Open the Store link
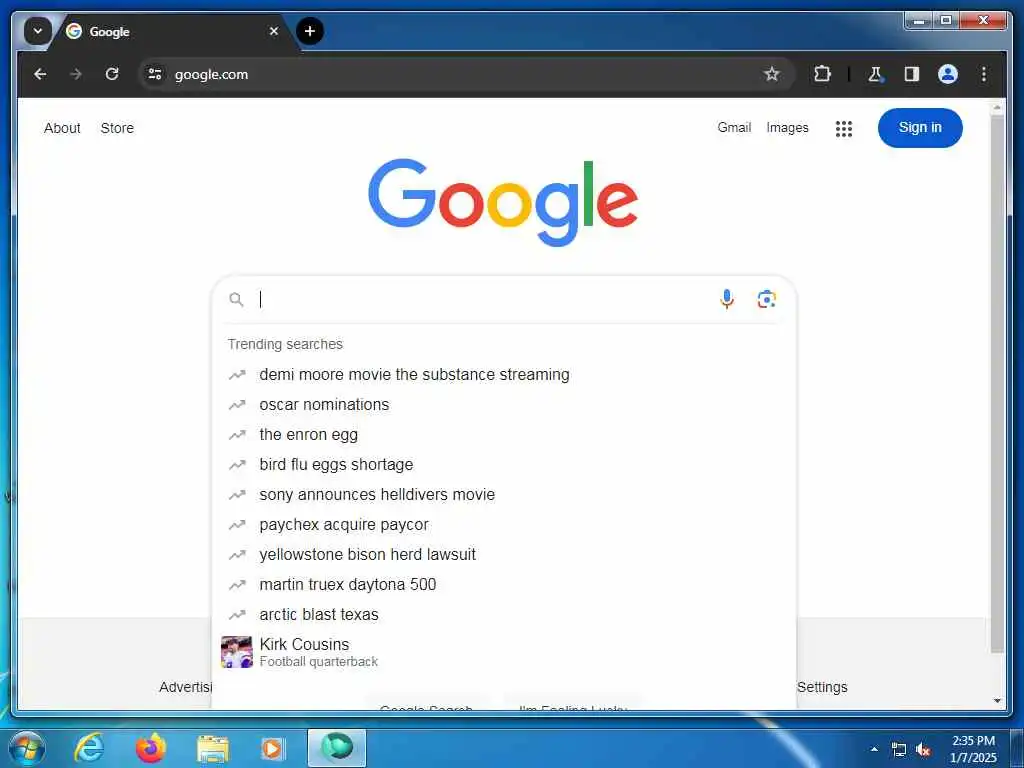1024x768 pixels. tap(117, 128)
